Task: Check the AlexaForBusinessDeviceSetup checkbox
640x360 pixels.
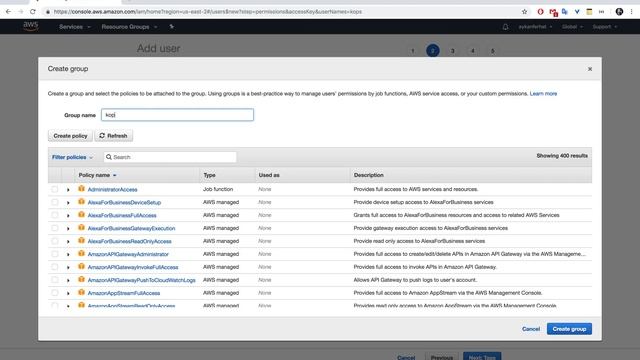Action: [55, 202]
